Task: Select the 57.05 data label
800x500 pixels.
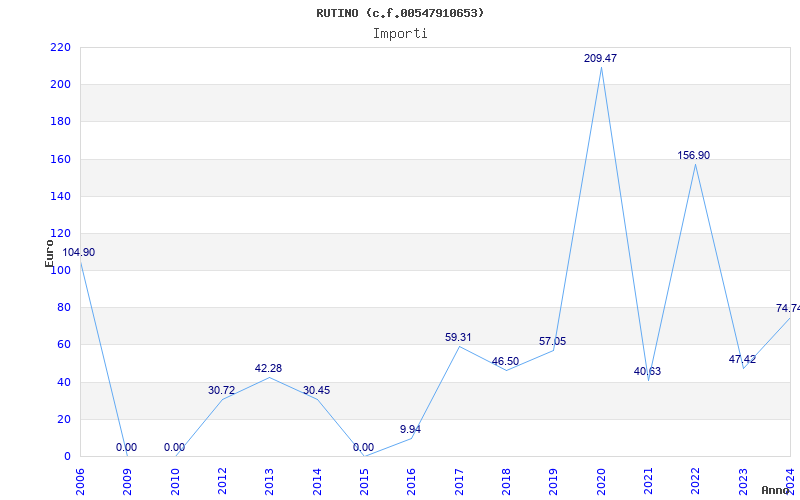Action: (553, 341)
